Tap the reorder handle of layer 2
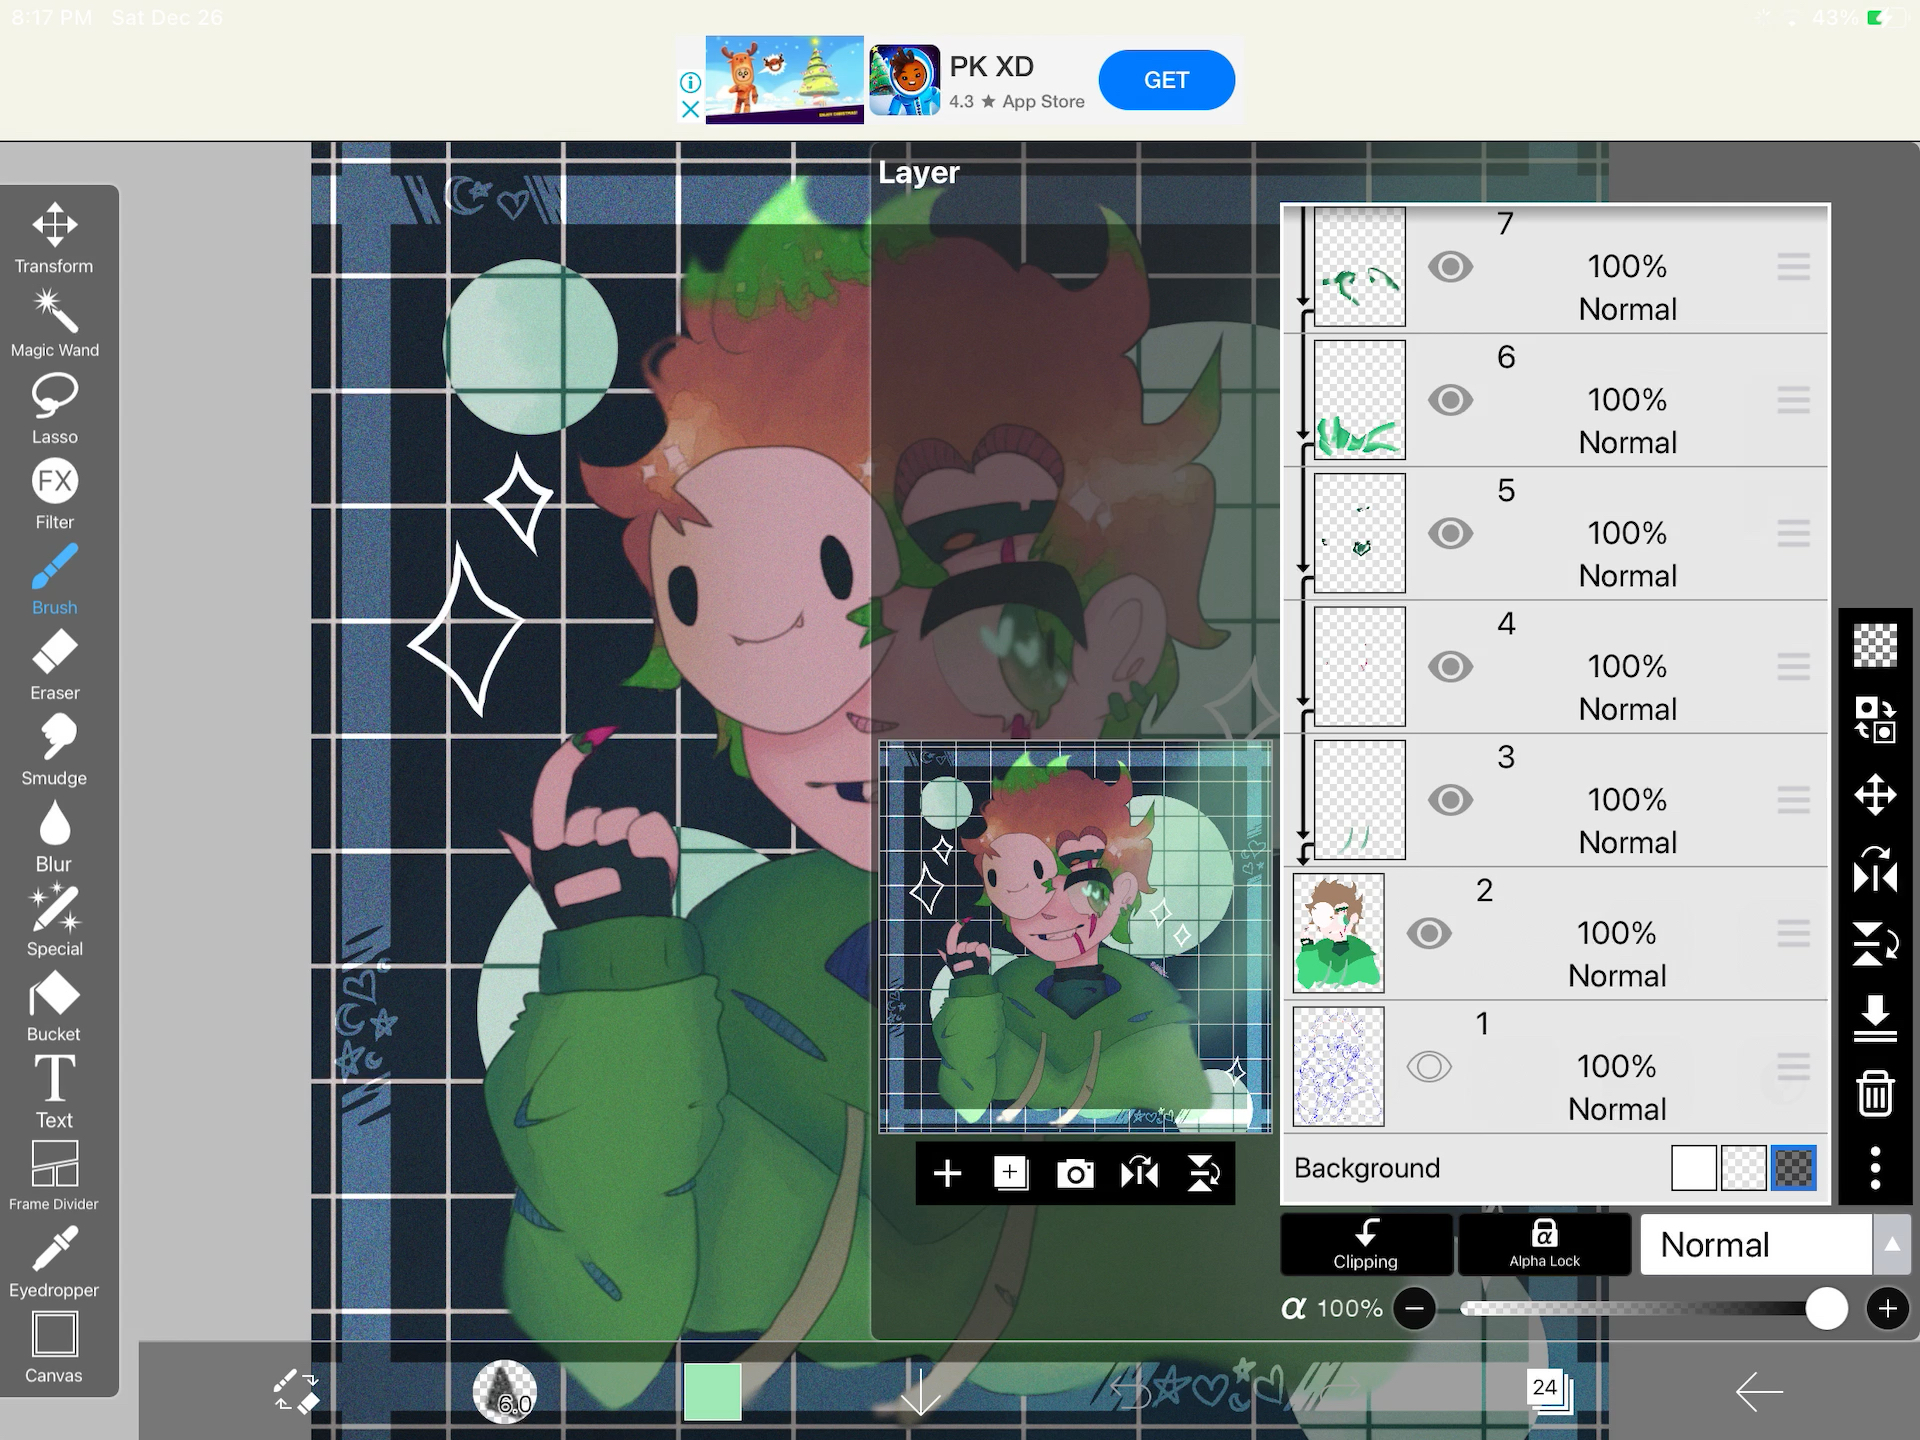1920x1440 pixels. point(1794,933)
